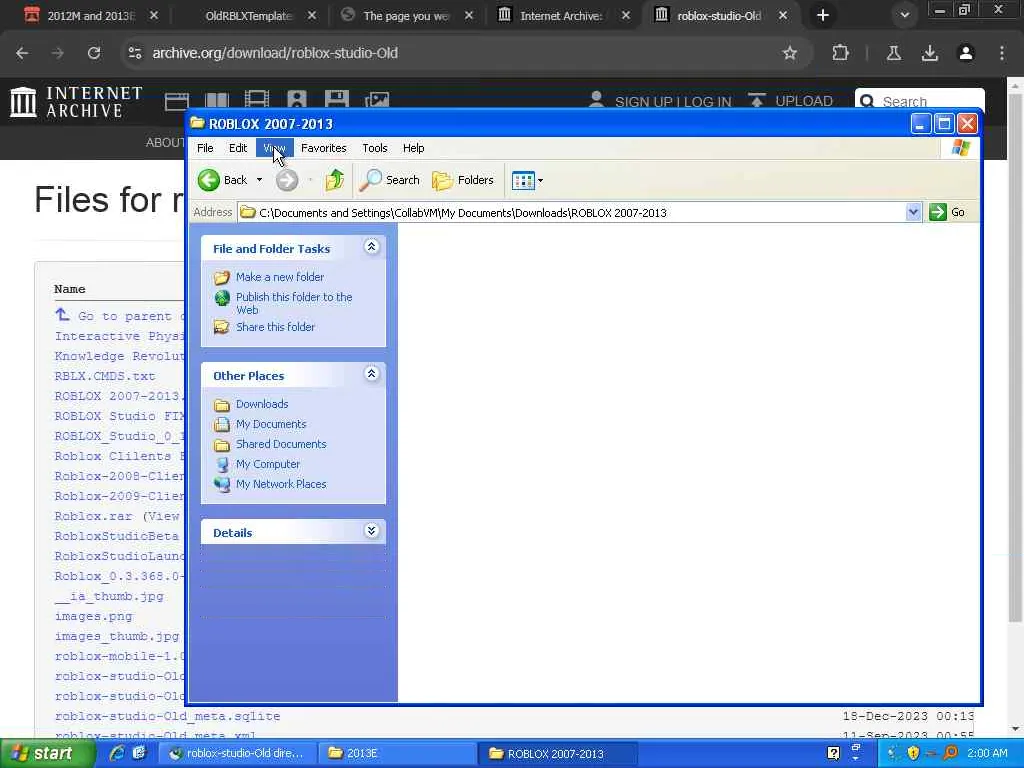Click the RBLX.CMDS.txt file link

coord(105,376)
